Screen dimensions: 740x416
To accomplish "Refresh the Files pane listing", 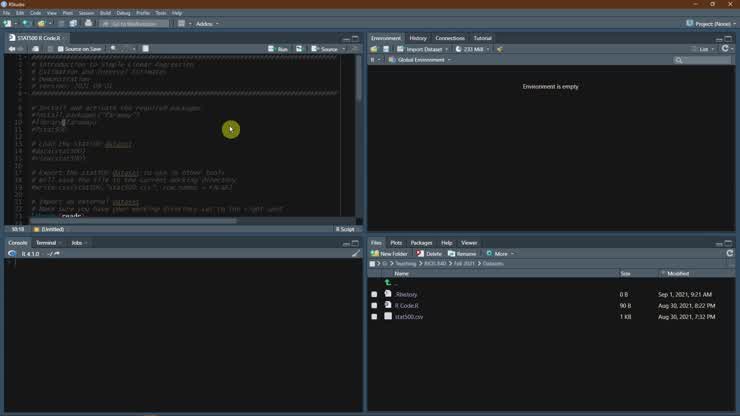I will coord(729,254).
